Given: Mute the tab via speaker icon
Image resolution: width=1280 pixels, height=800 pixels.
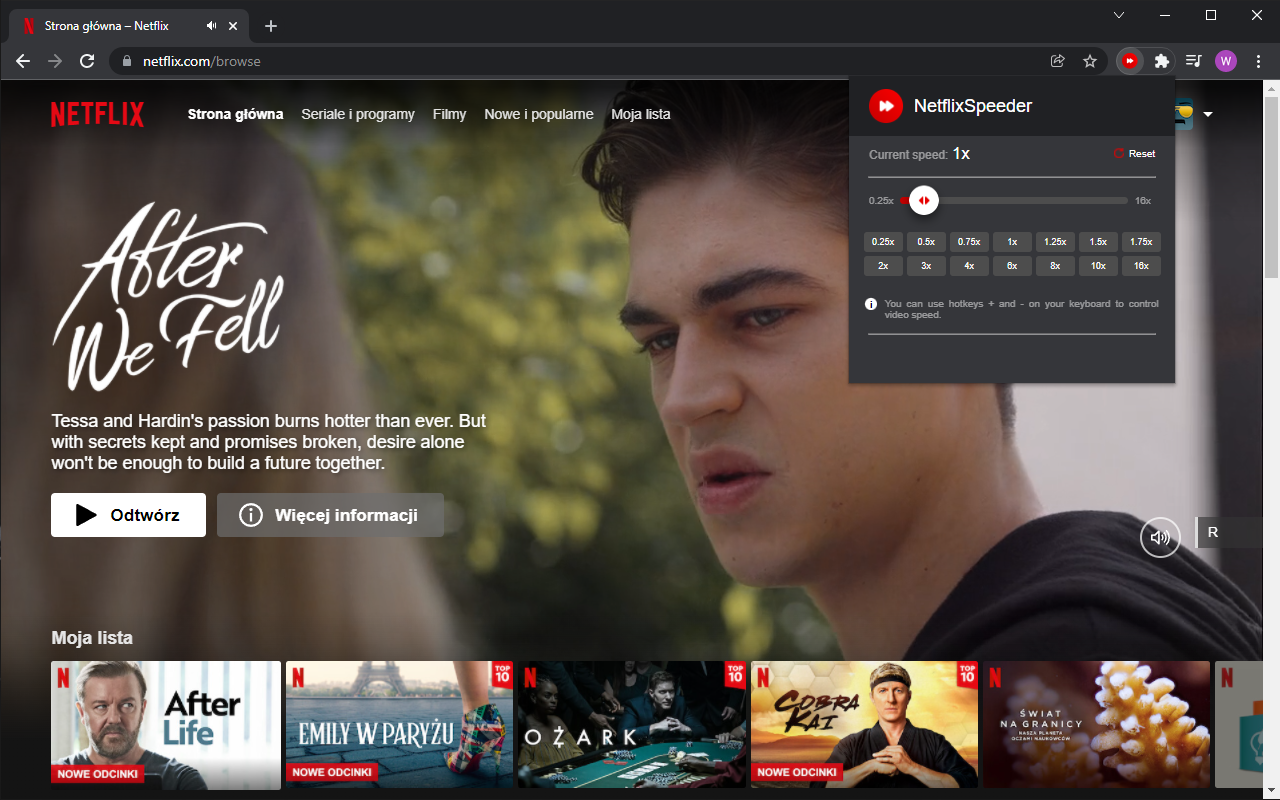Looking at the screenshot, I should (x=212, y=26).
